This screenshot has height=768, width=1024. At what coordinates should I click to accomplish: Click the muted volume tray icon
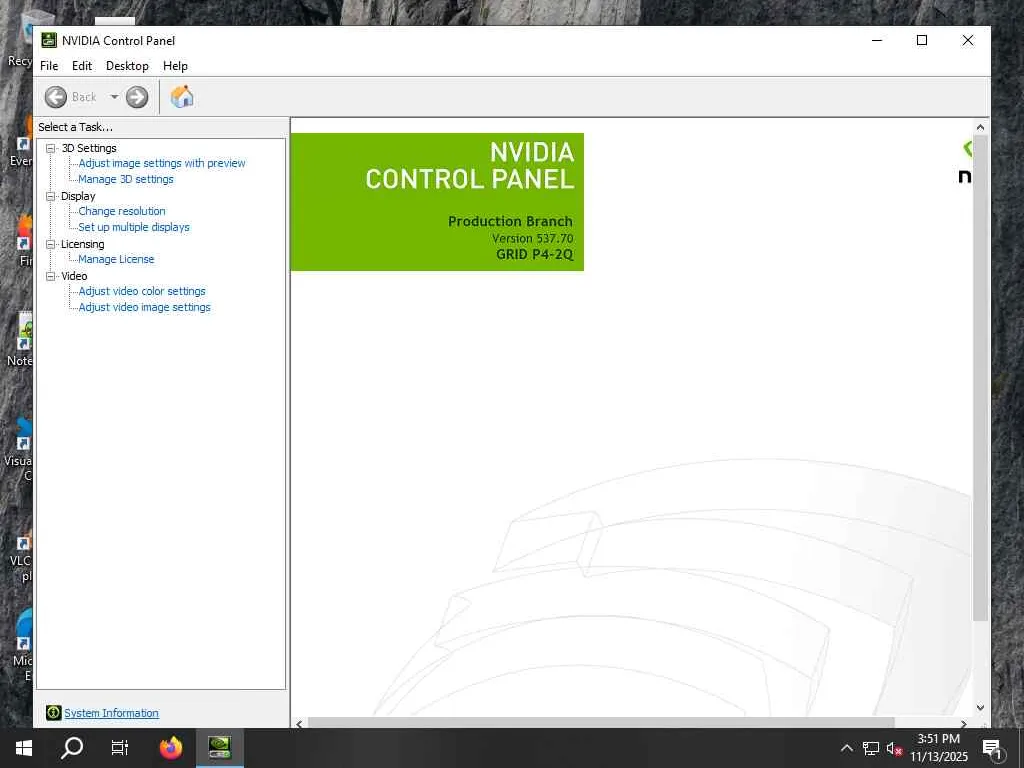pos(894,749)
